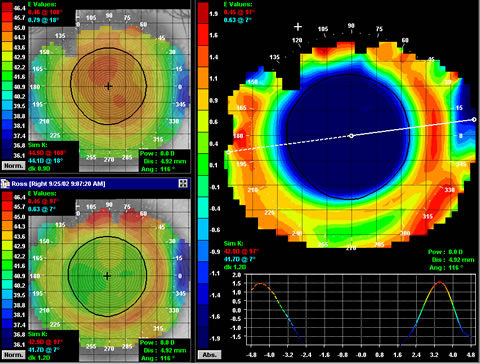Click the white plus marker near 120 degrees

click(298, 27)
